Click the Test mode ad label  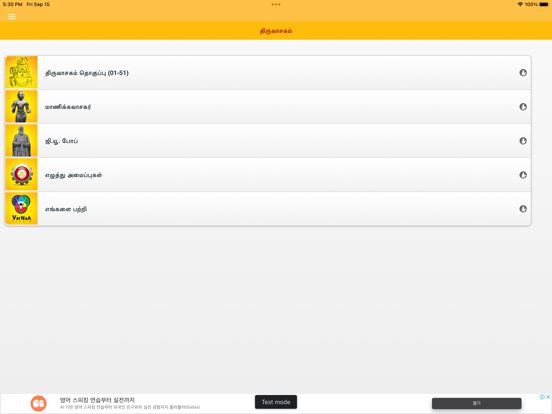point(276,402)
